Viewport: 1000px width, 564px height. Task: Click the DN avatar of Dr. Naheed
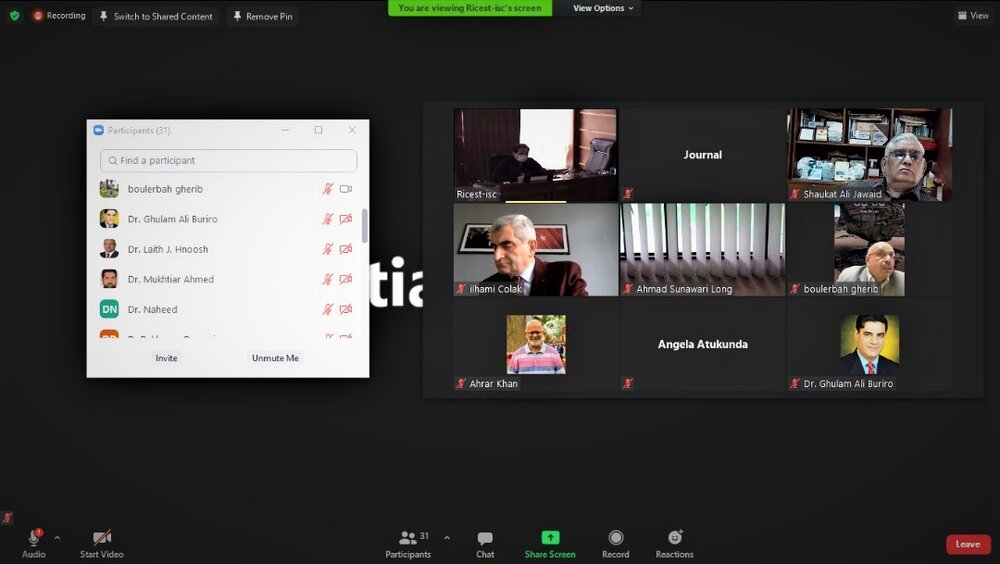109,309
